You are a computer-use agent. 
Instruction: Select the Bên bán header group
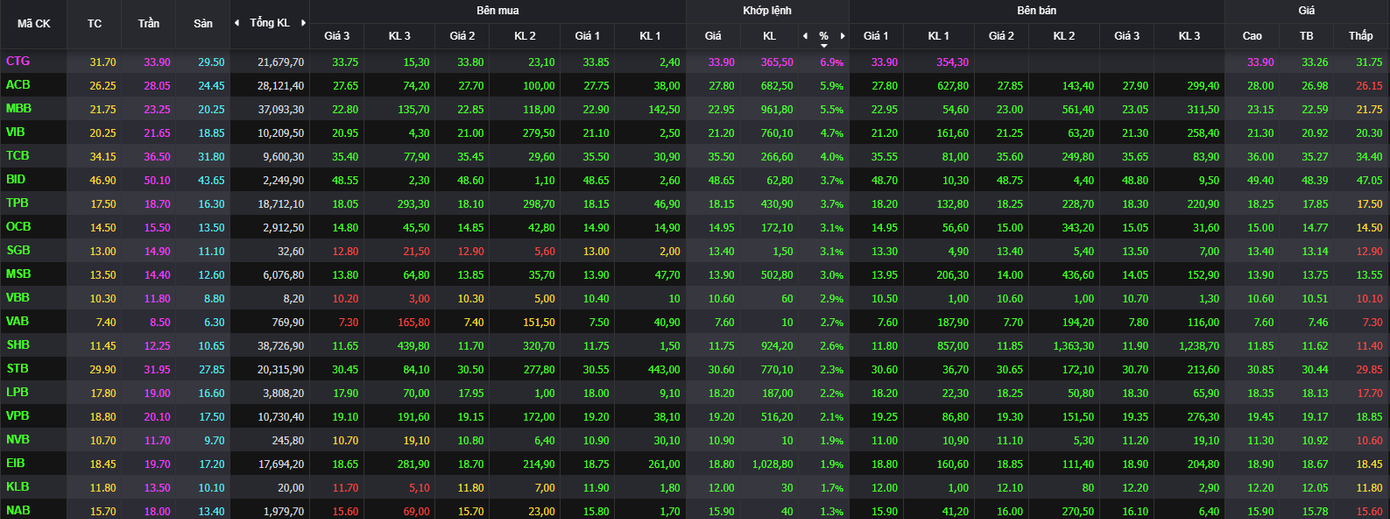(x=1036, y=10)
